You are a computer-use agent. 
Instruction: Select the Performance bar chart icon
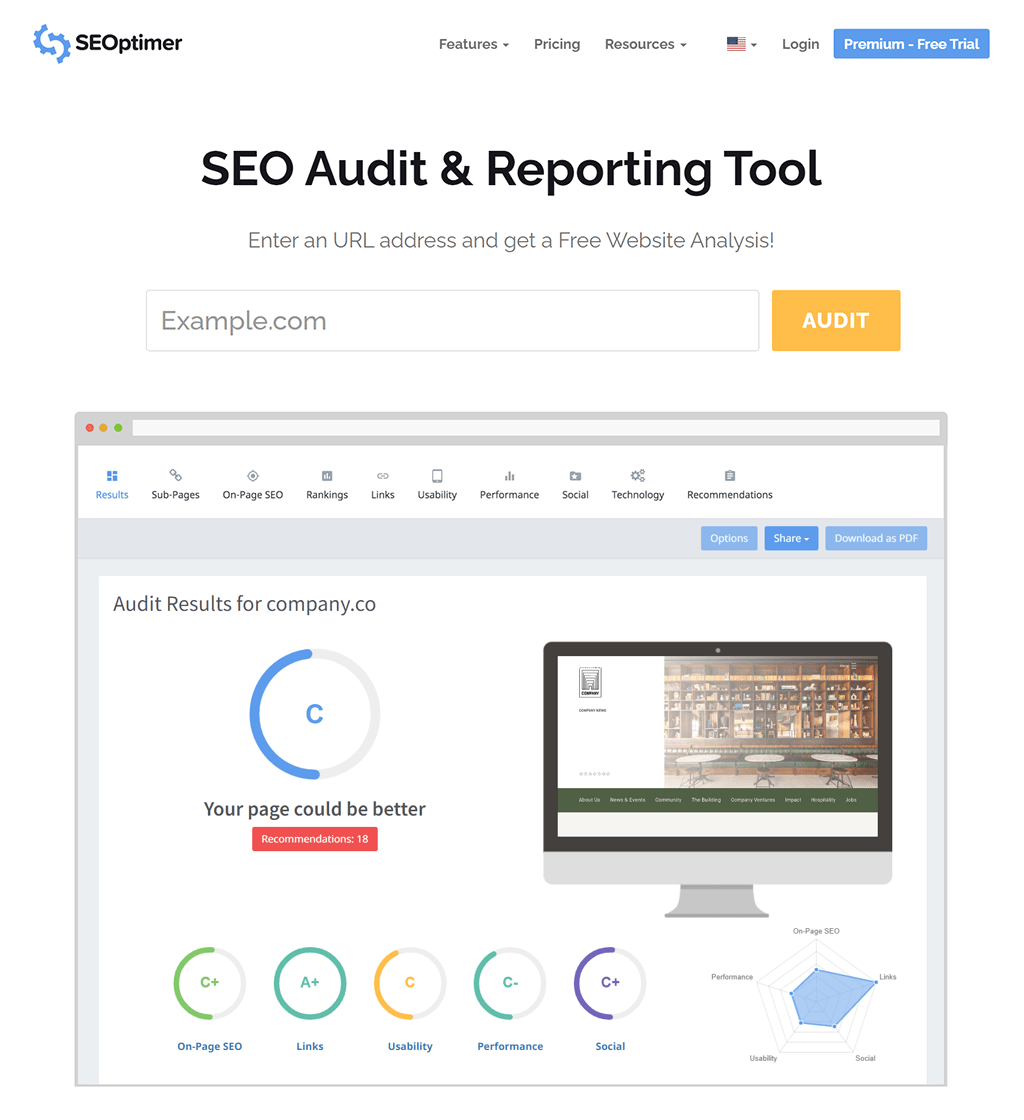click(x=509, y=476)
